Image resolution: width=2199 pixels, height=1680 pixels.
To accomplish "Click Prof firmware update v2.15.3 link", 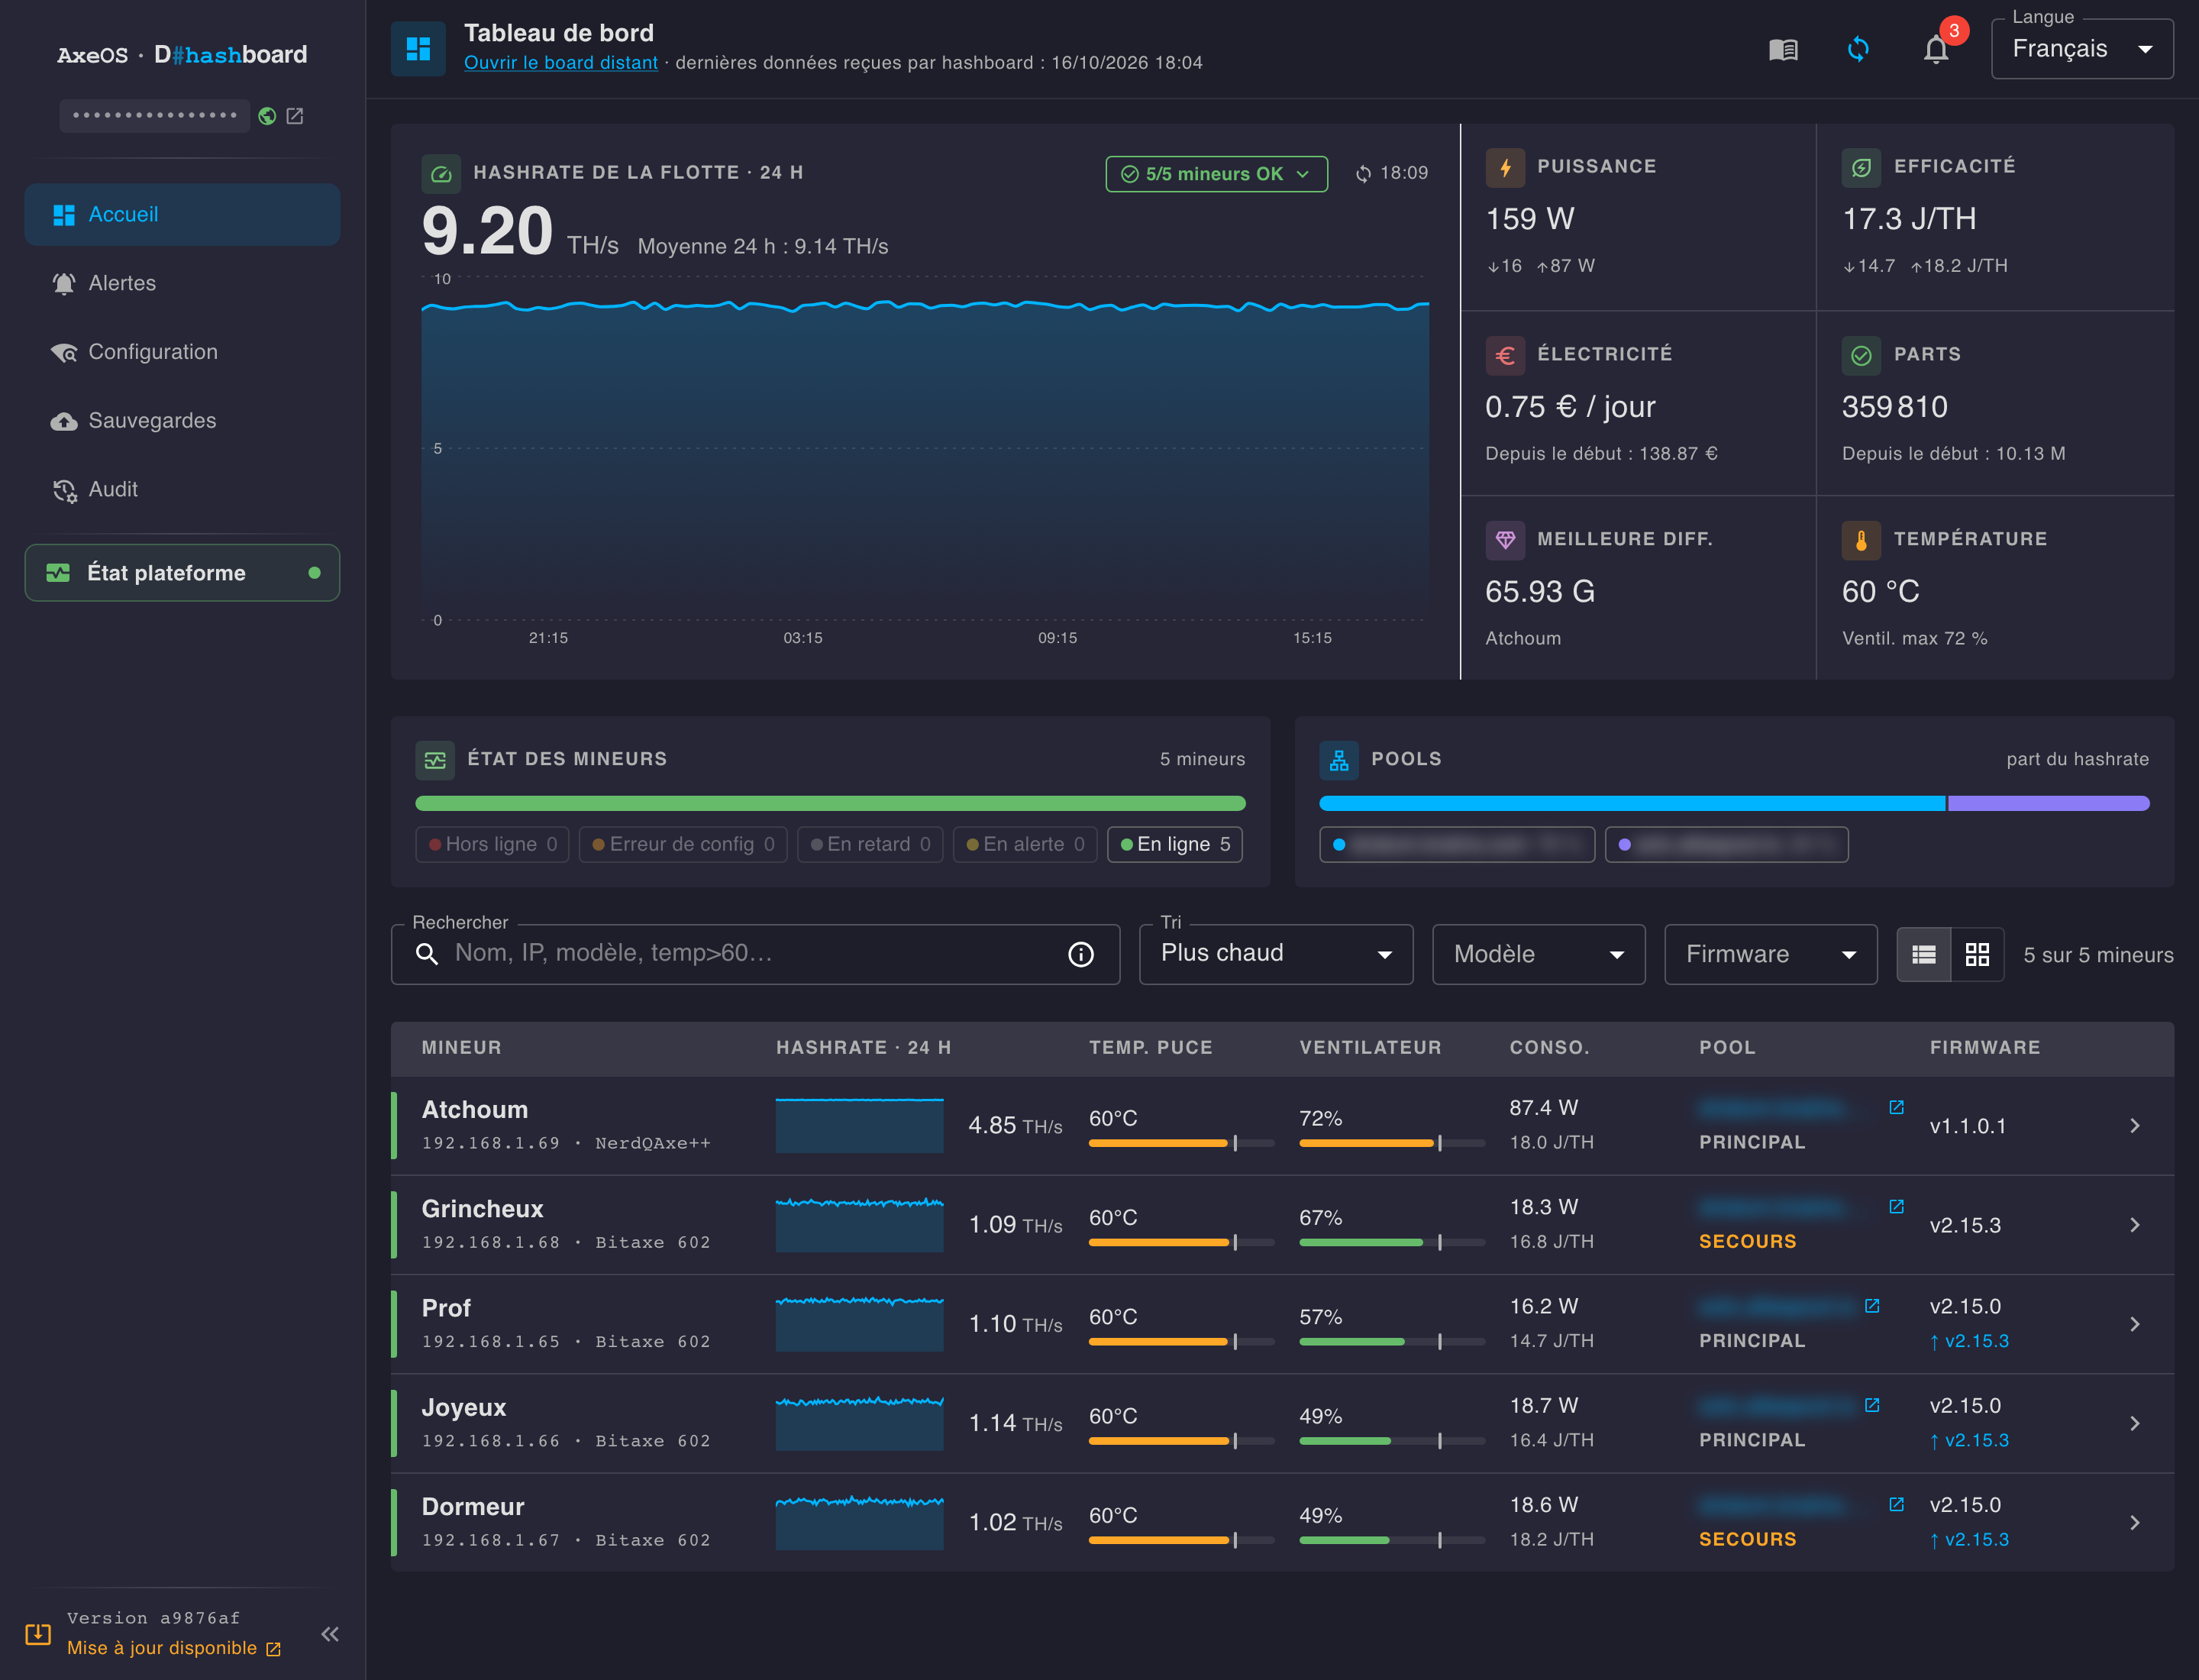I will tap(1968, 1341).
